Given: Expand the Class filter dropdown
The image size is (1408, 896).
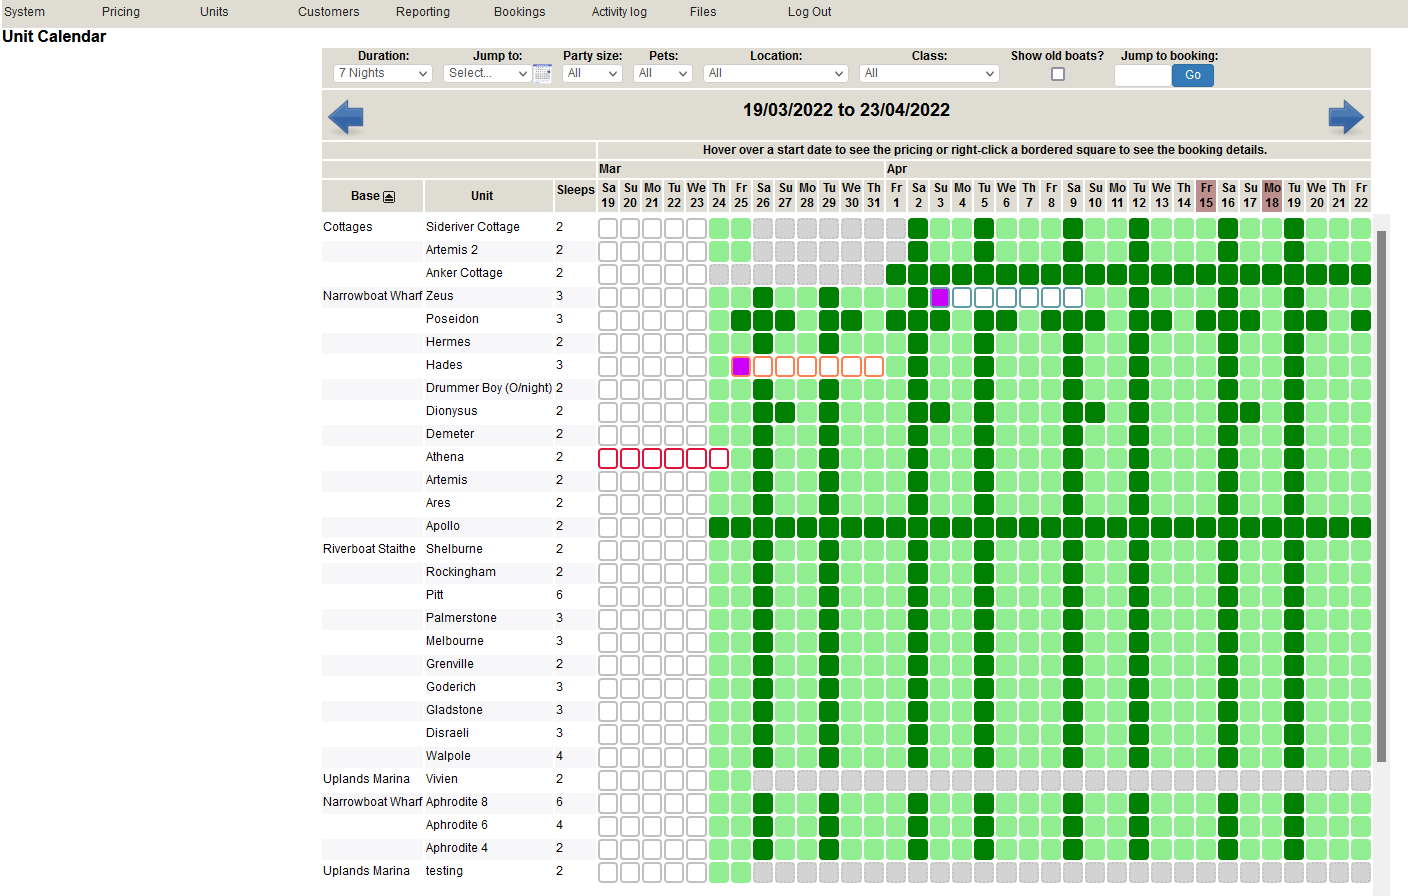Looking at the screenshot, I should click(929, 74).
